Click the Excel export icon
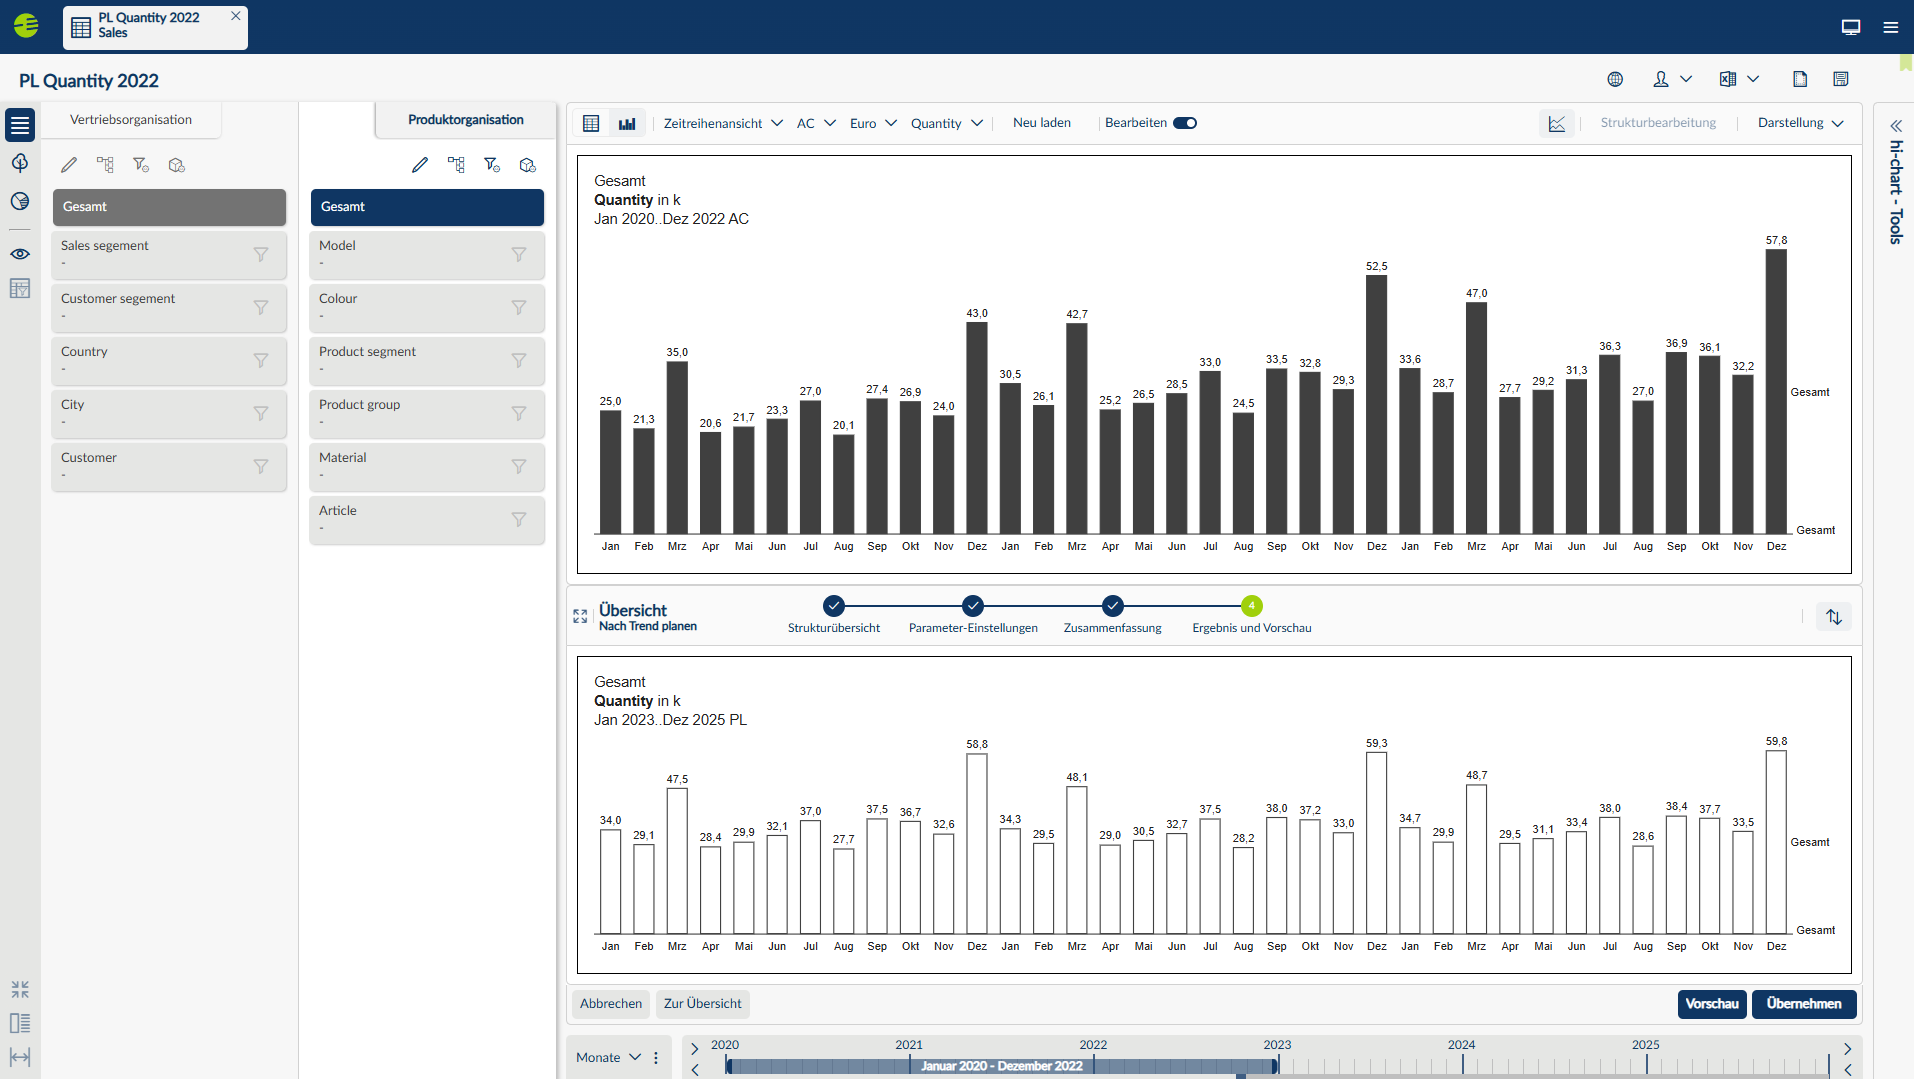Screen dimensions: 1914x1079 [1728, 79]
